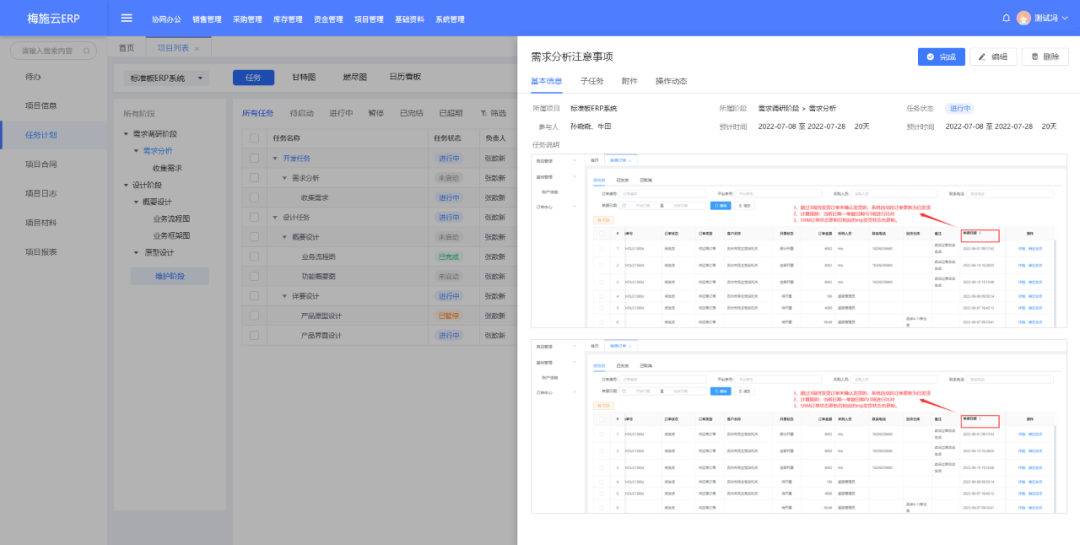
Task: Collapse 概要设计 in the task table
Action: [285, 237]
